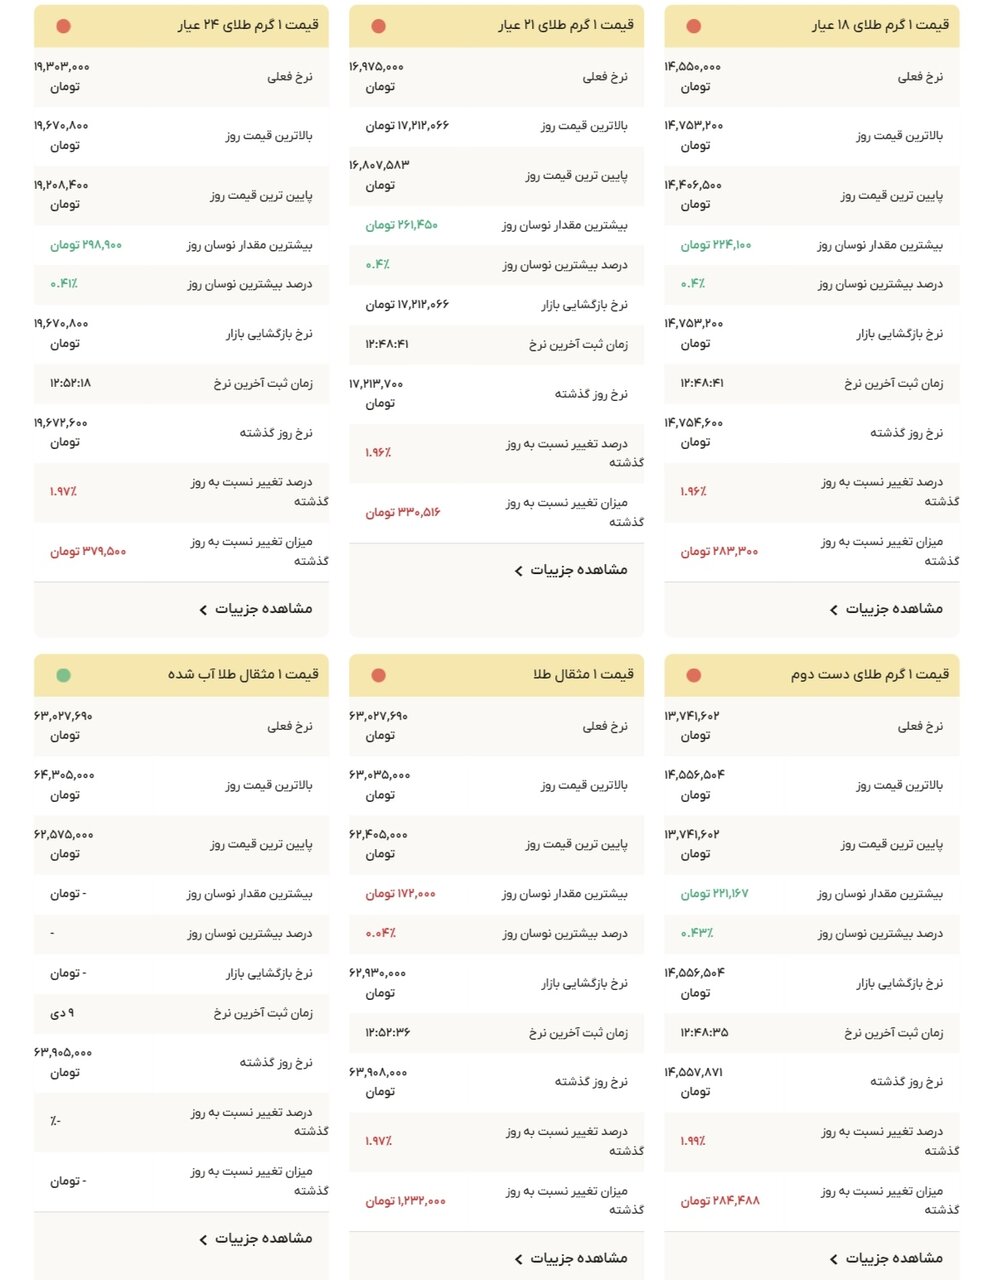Toggle the green status indicator on melted gold card
Image resolution: width=983 pixels, height=1280 pixels.
(x=62, y=675)
